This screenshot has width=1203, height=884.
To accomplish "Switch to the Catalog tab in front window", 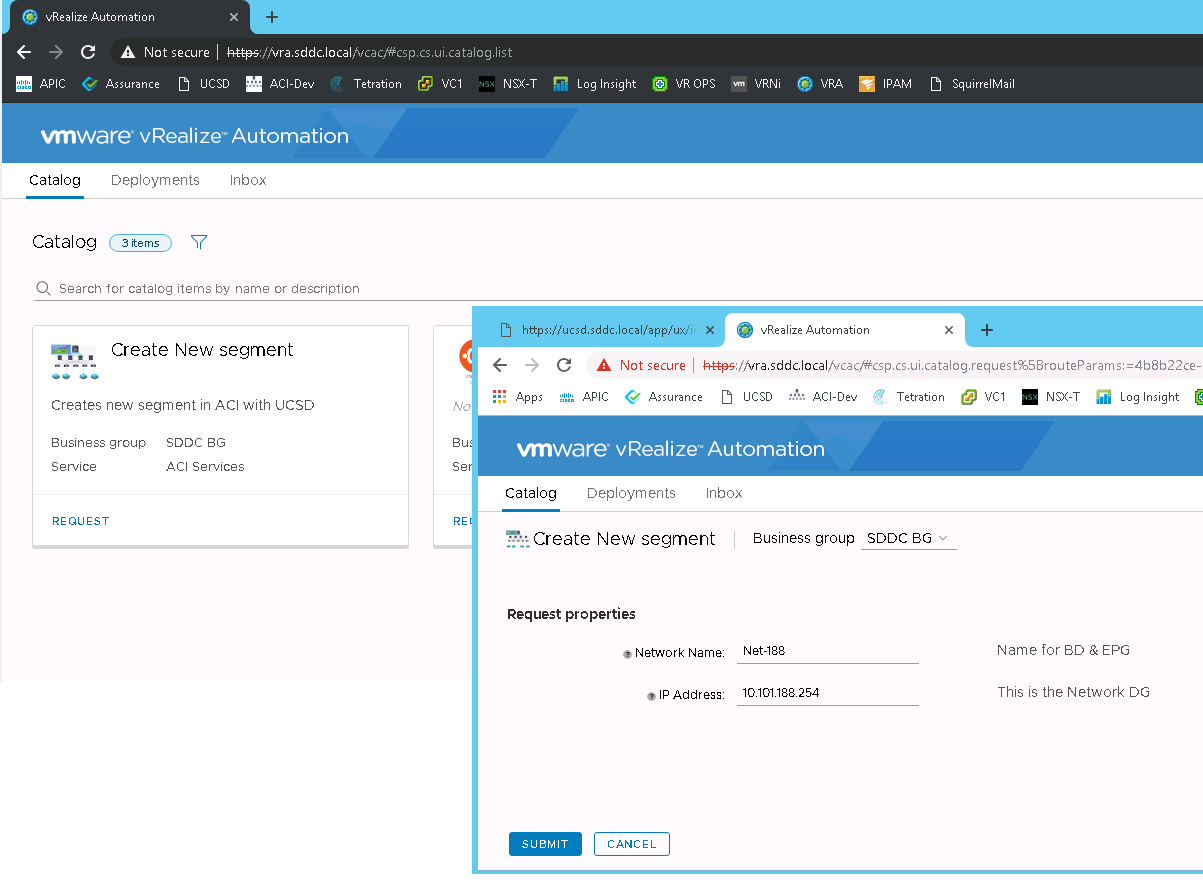I will pos(530,493).
